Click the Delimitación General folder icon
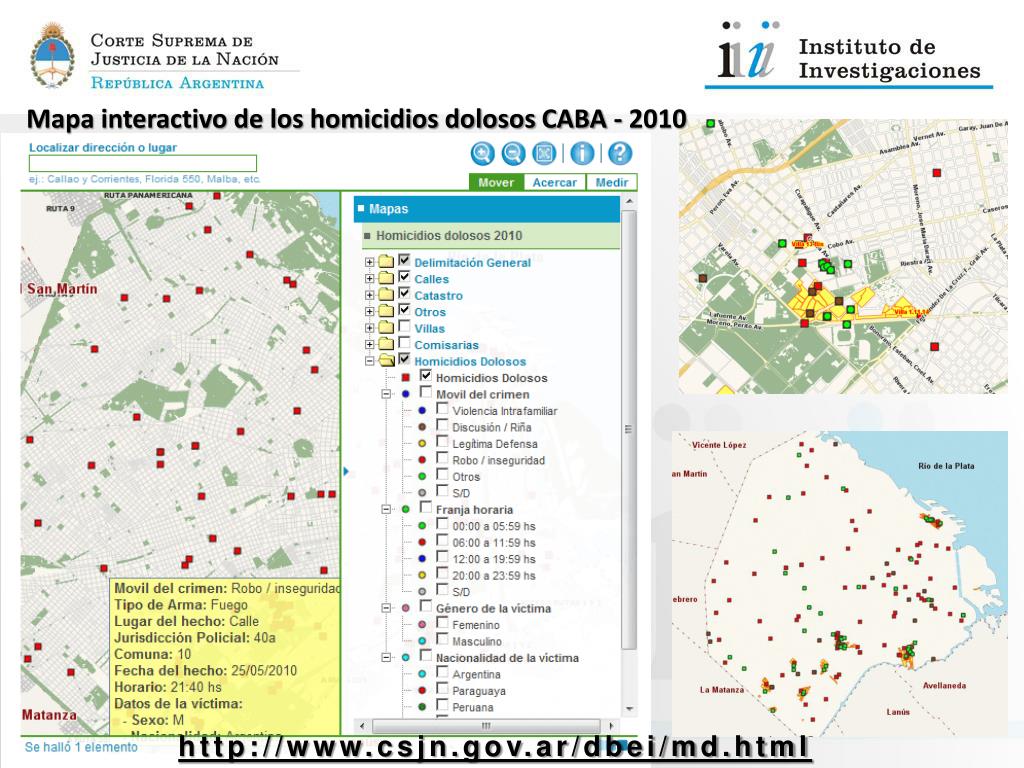Image resolution: width=1024 pixels, height=768 pixels. (x=386, y=262)
